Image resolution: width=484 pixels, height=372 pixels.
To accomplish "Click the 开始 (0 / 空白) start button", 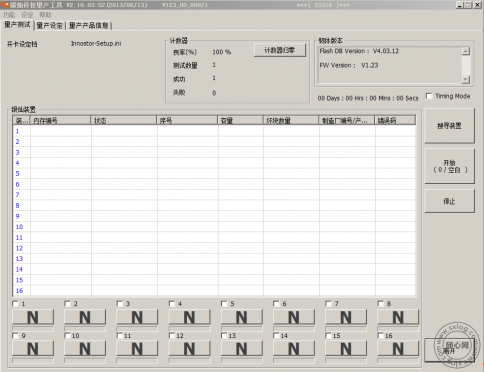I will pyautogui.click(x=449, y=166).
